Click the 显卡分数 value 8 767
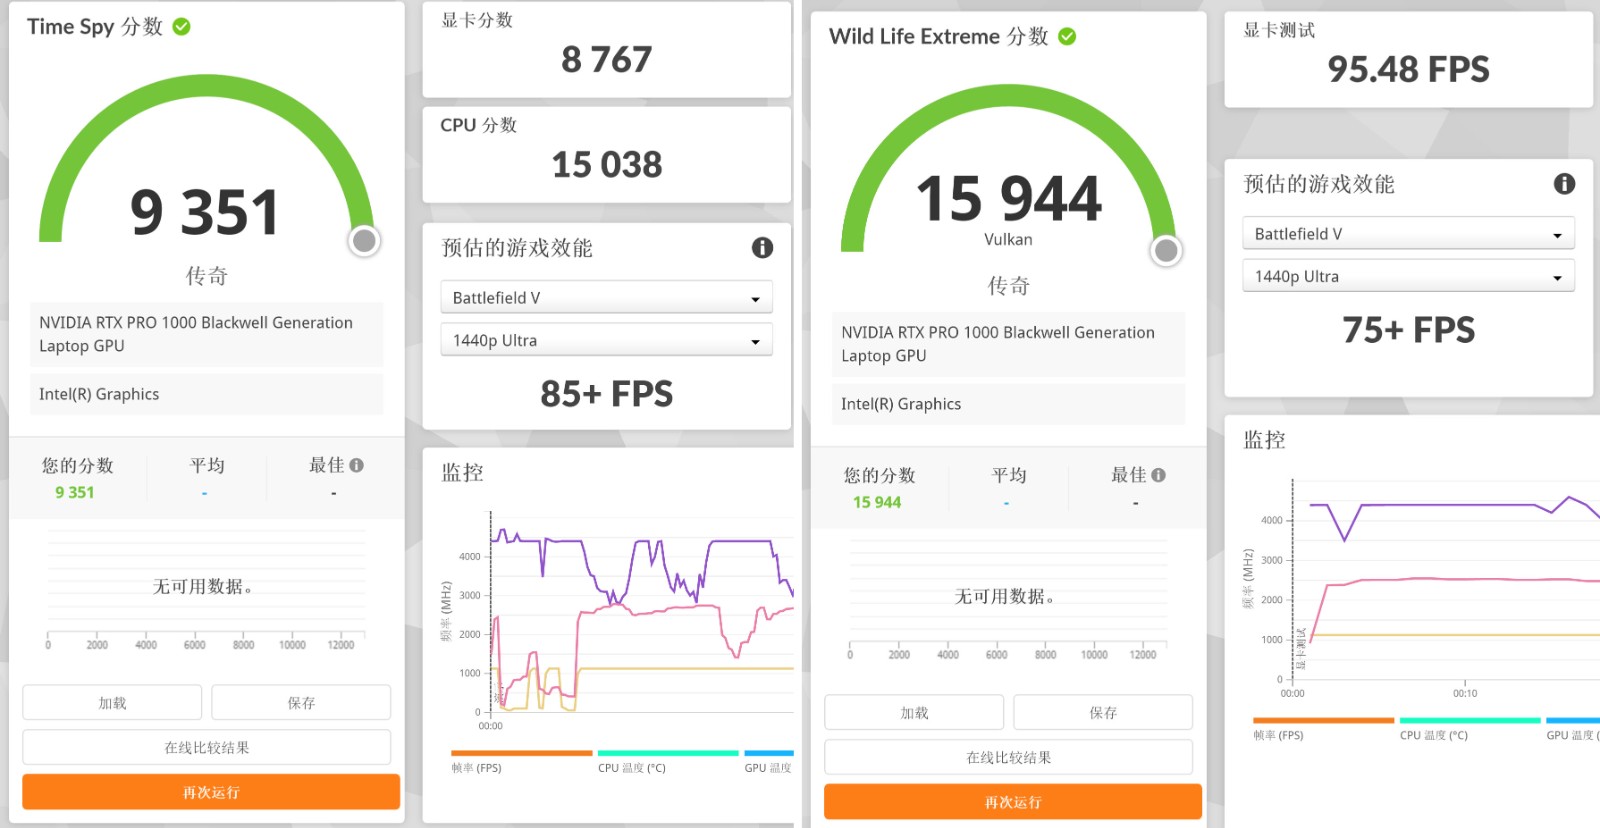This screenshot has height=828, width=1600. click(607, 60)
